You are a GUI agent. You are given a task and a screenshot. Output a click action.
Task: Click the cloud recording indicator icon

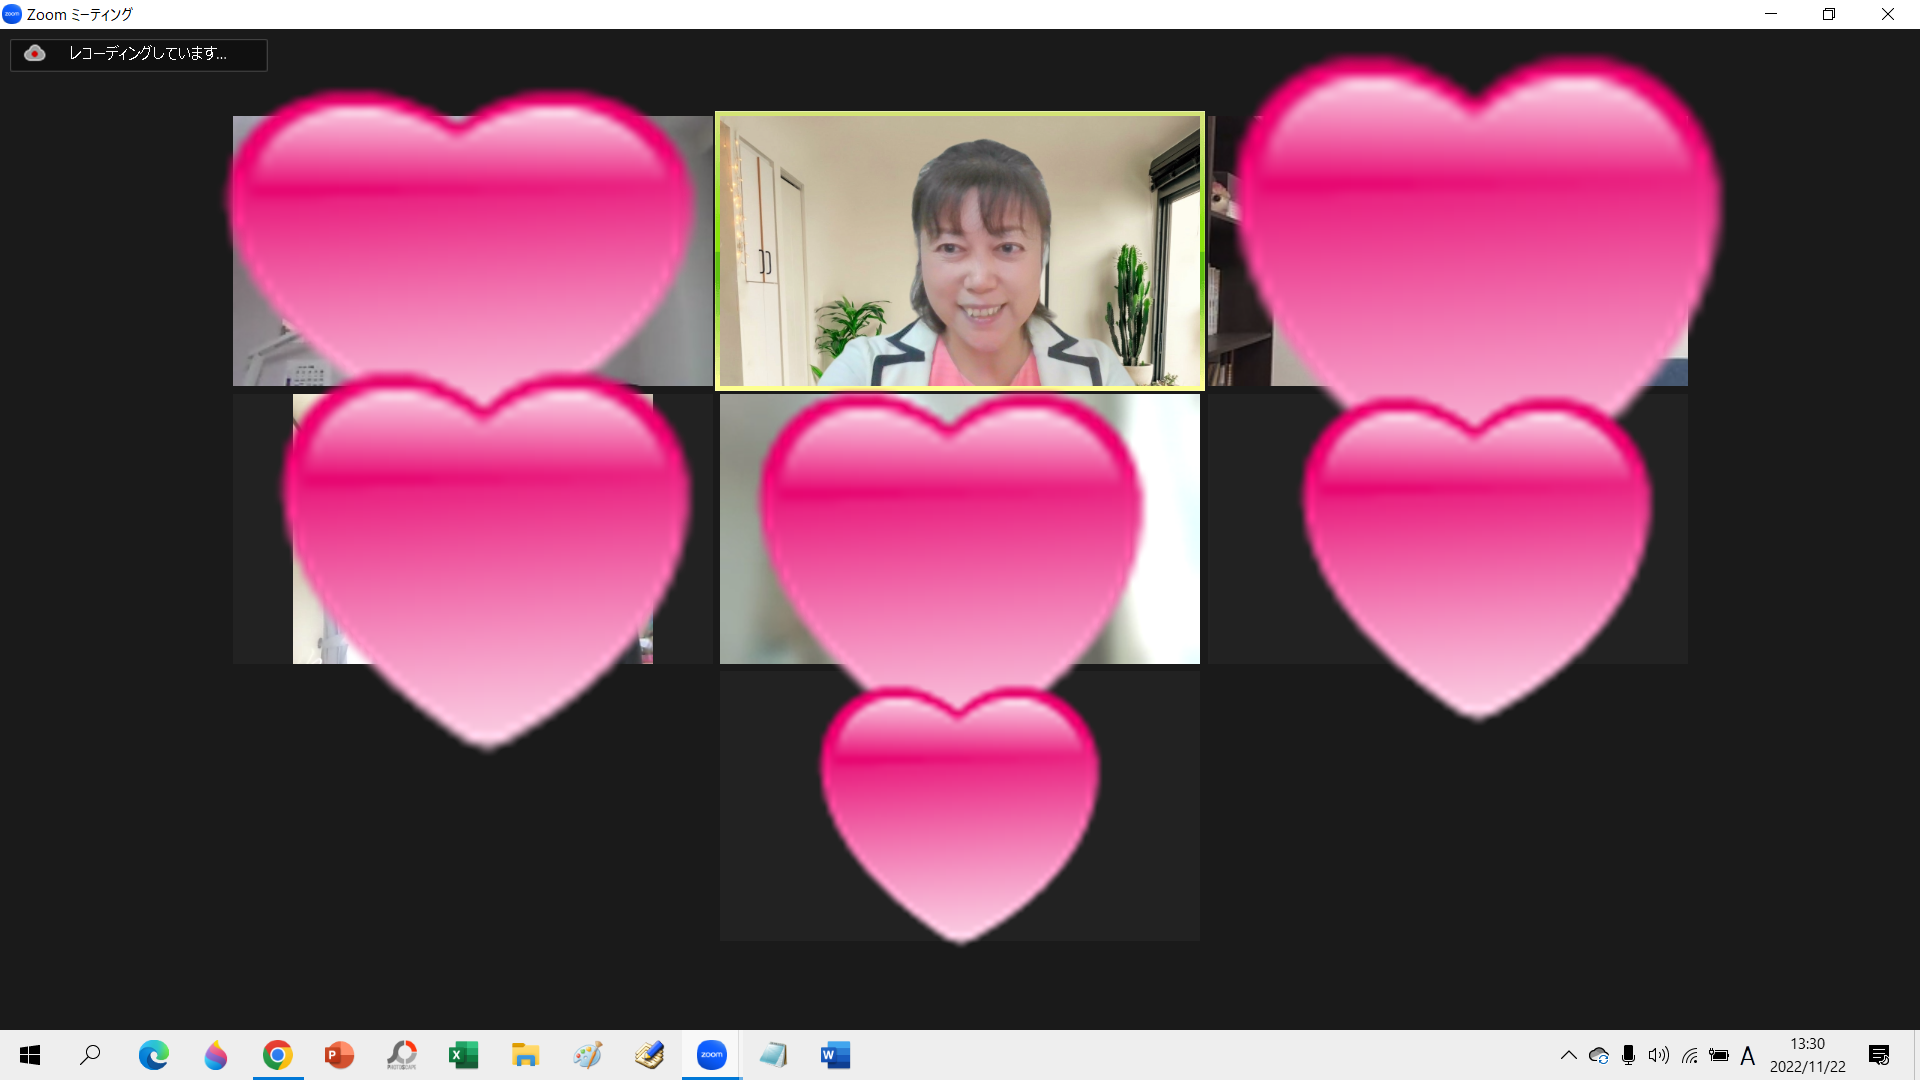tap(35, 54)
